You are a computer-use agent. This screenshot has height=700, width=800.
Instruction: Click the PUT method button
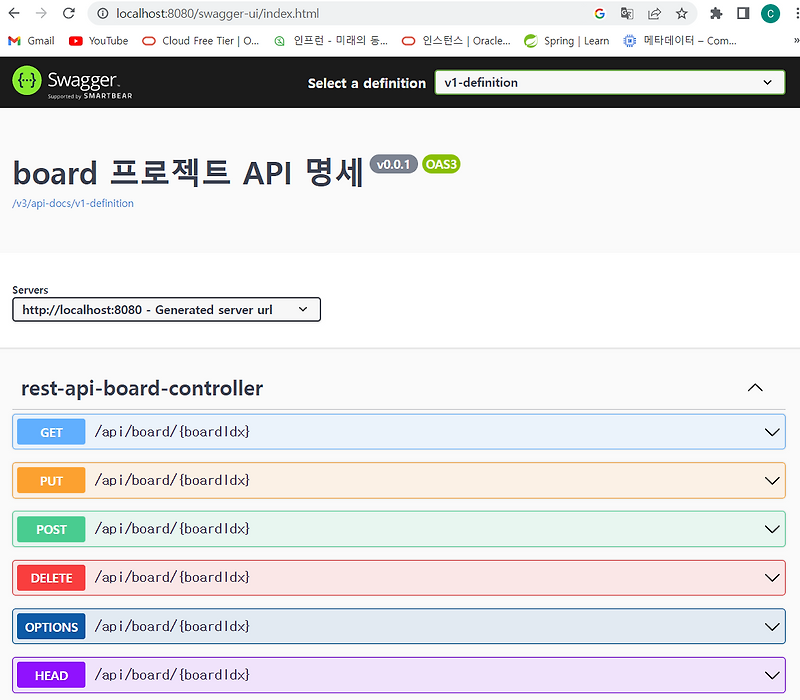tap(51, 481)
